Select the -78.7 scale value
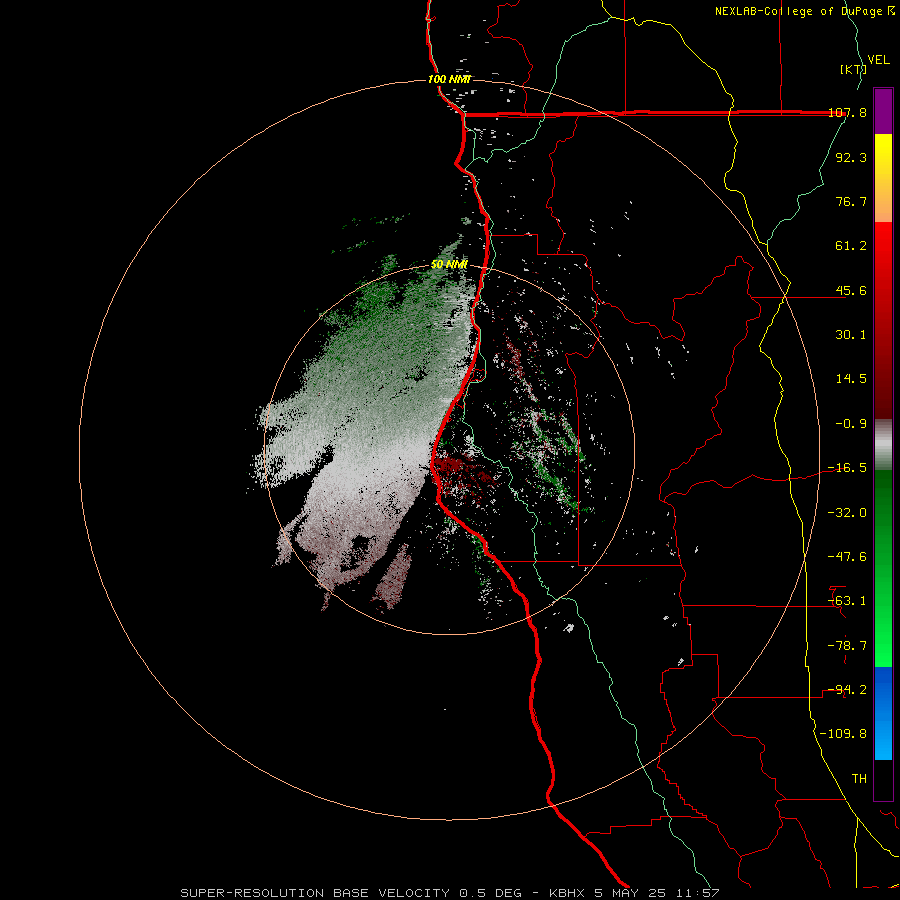Screen dimensions: 900x900 [847, 646]
